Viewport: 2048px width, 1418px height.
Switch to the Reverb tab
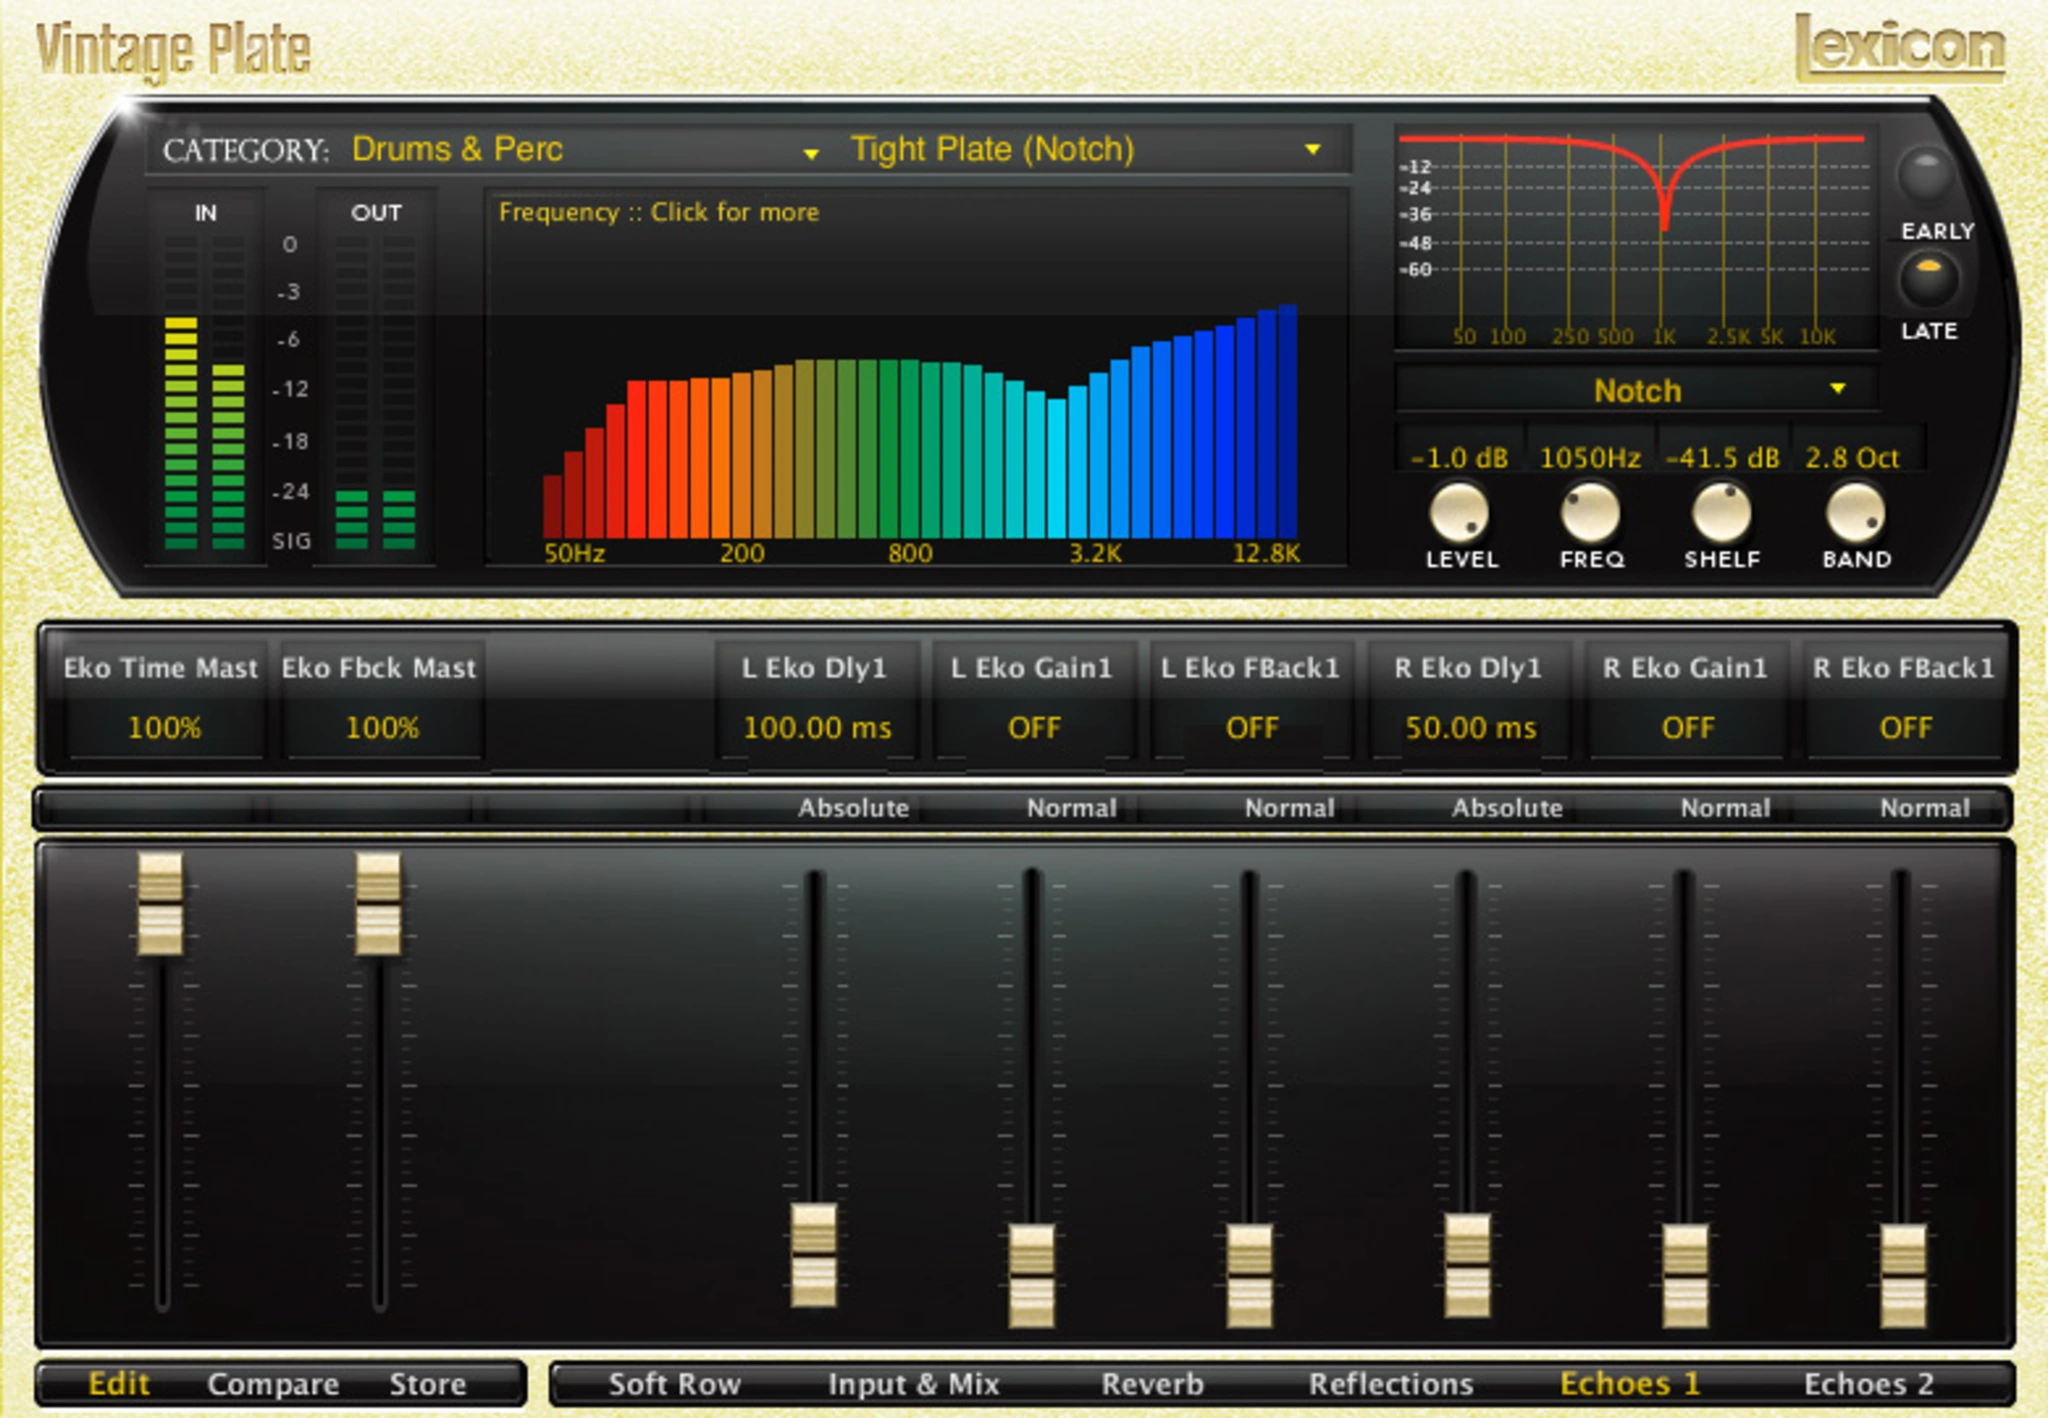pyautogui.click(x=1152, y=1384)
